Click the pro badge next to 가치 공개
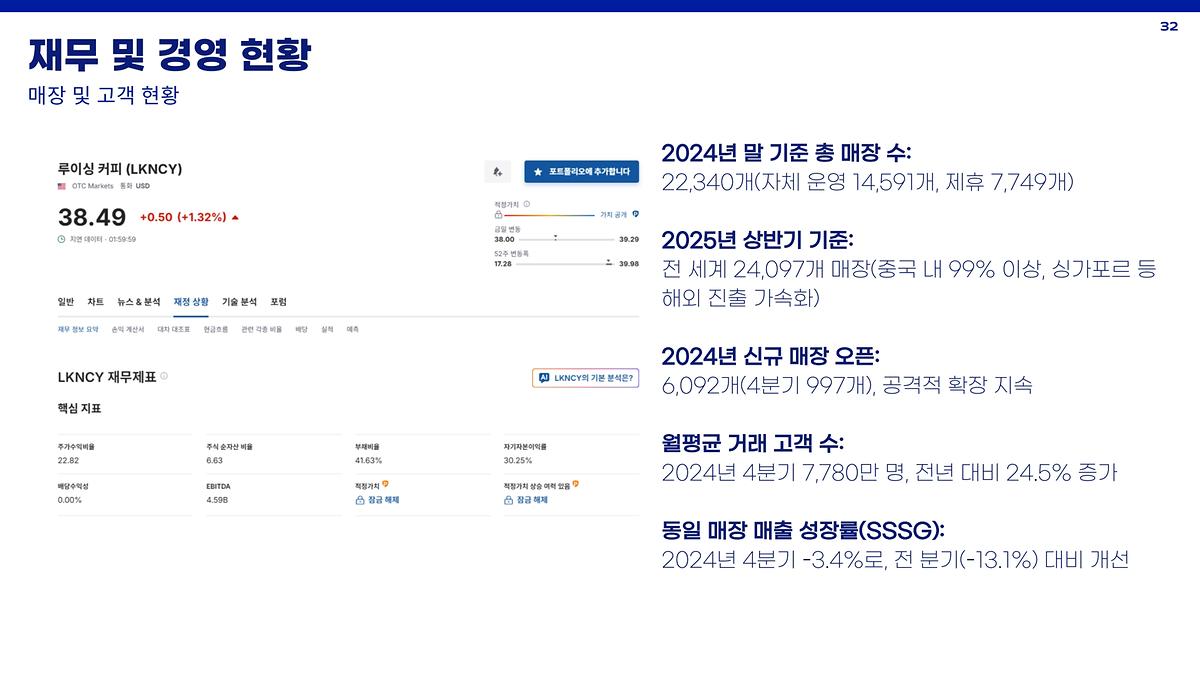The height and width of the screenshot is (675, 1200). [635, 214]
